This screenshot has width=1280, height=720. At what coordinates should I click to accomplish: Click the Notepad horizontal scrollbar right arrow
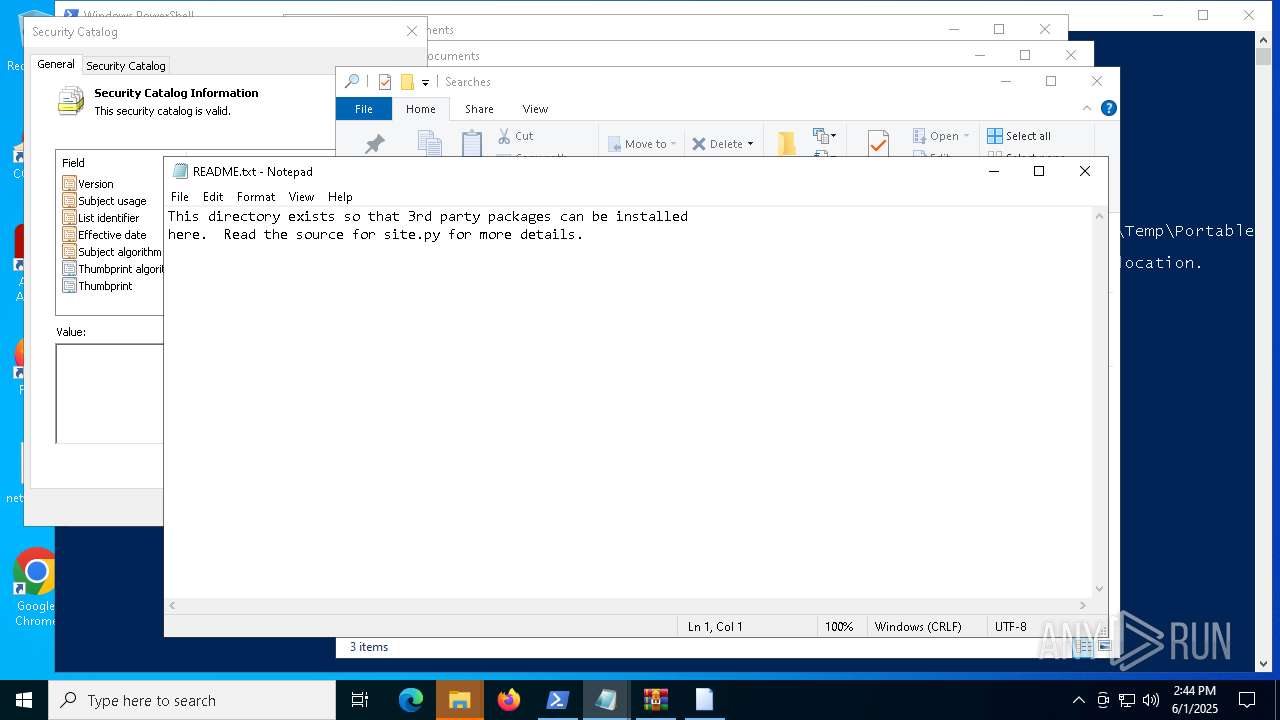tap(1083, 605)
